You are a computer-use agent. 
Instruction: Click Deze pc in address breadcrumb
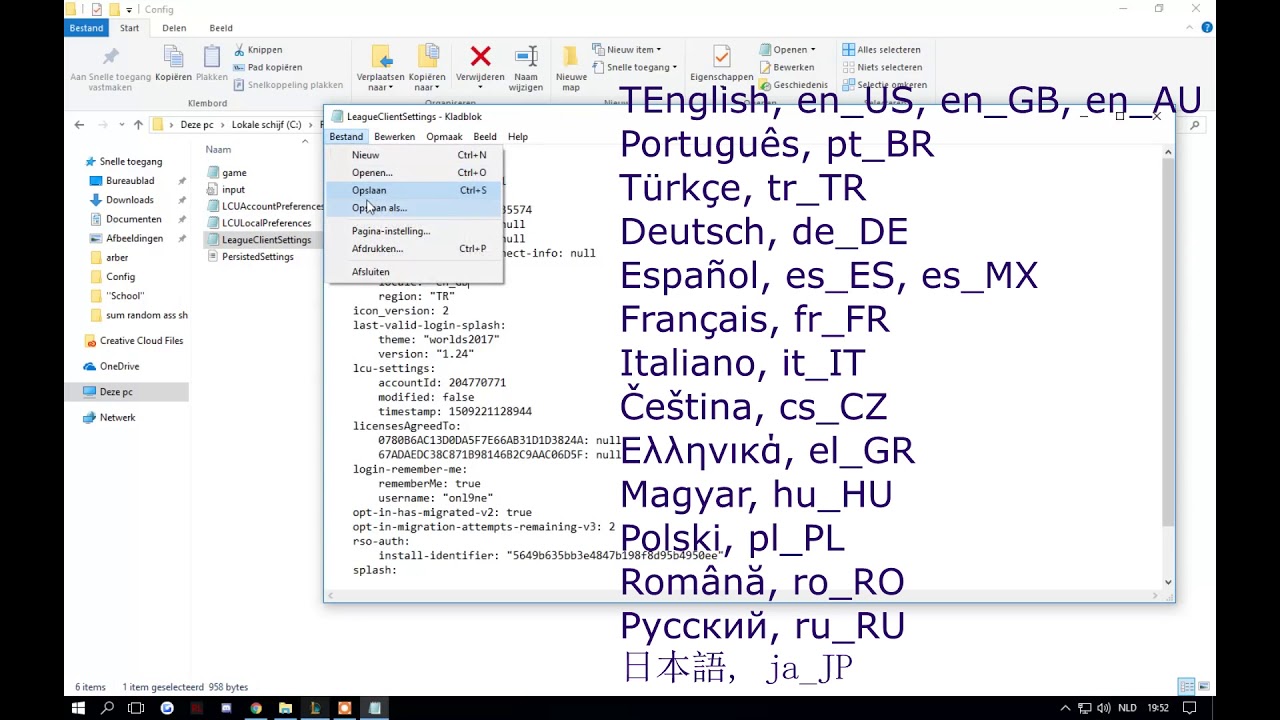(x=196, y=125)
